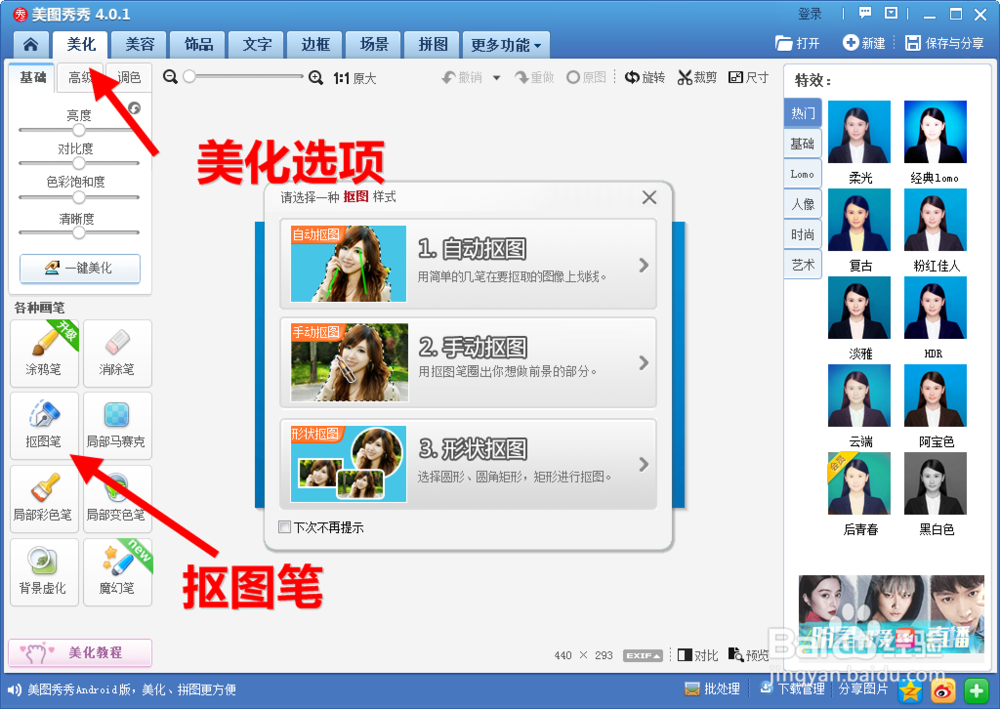
Task: Select the 局部马赛克 mosaic tool
Action: pyautogui.click(x=117, y=425)
